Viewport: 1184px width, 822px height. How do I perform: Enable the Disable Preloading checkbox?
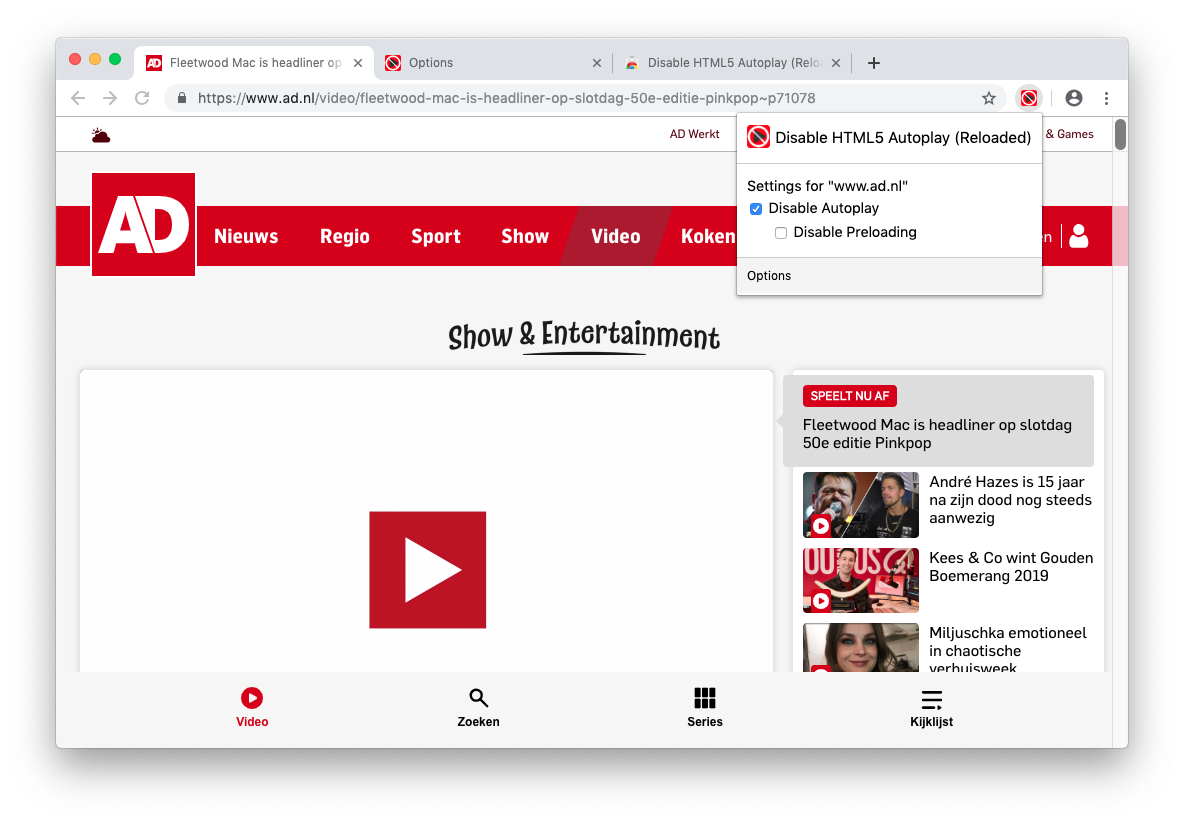point(781,233)
